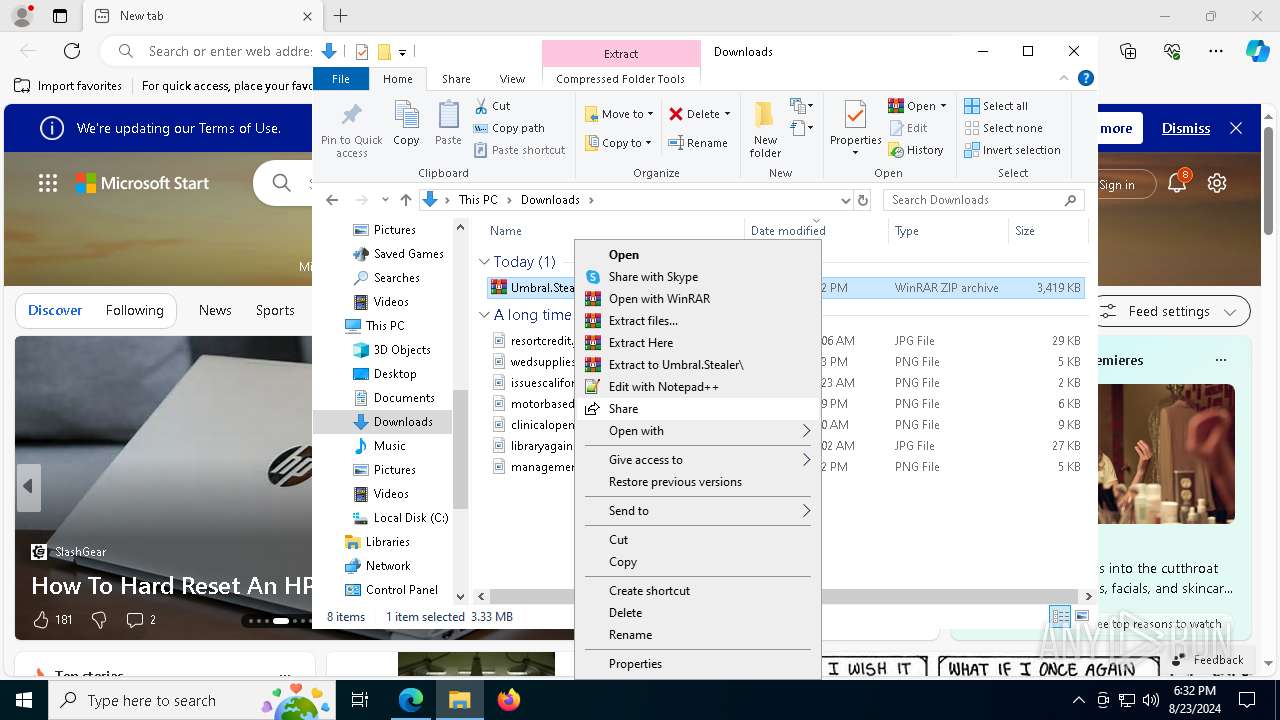Viewport: 1280px width, 720px height.
Task: Choose Extract Here from context menu
Action: [x=698, y=343]
